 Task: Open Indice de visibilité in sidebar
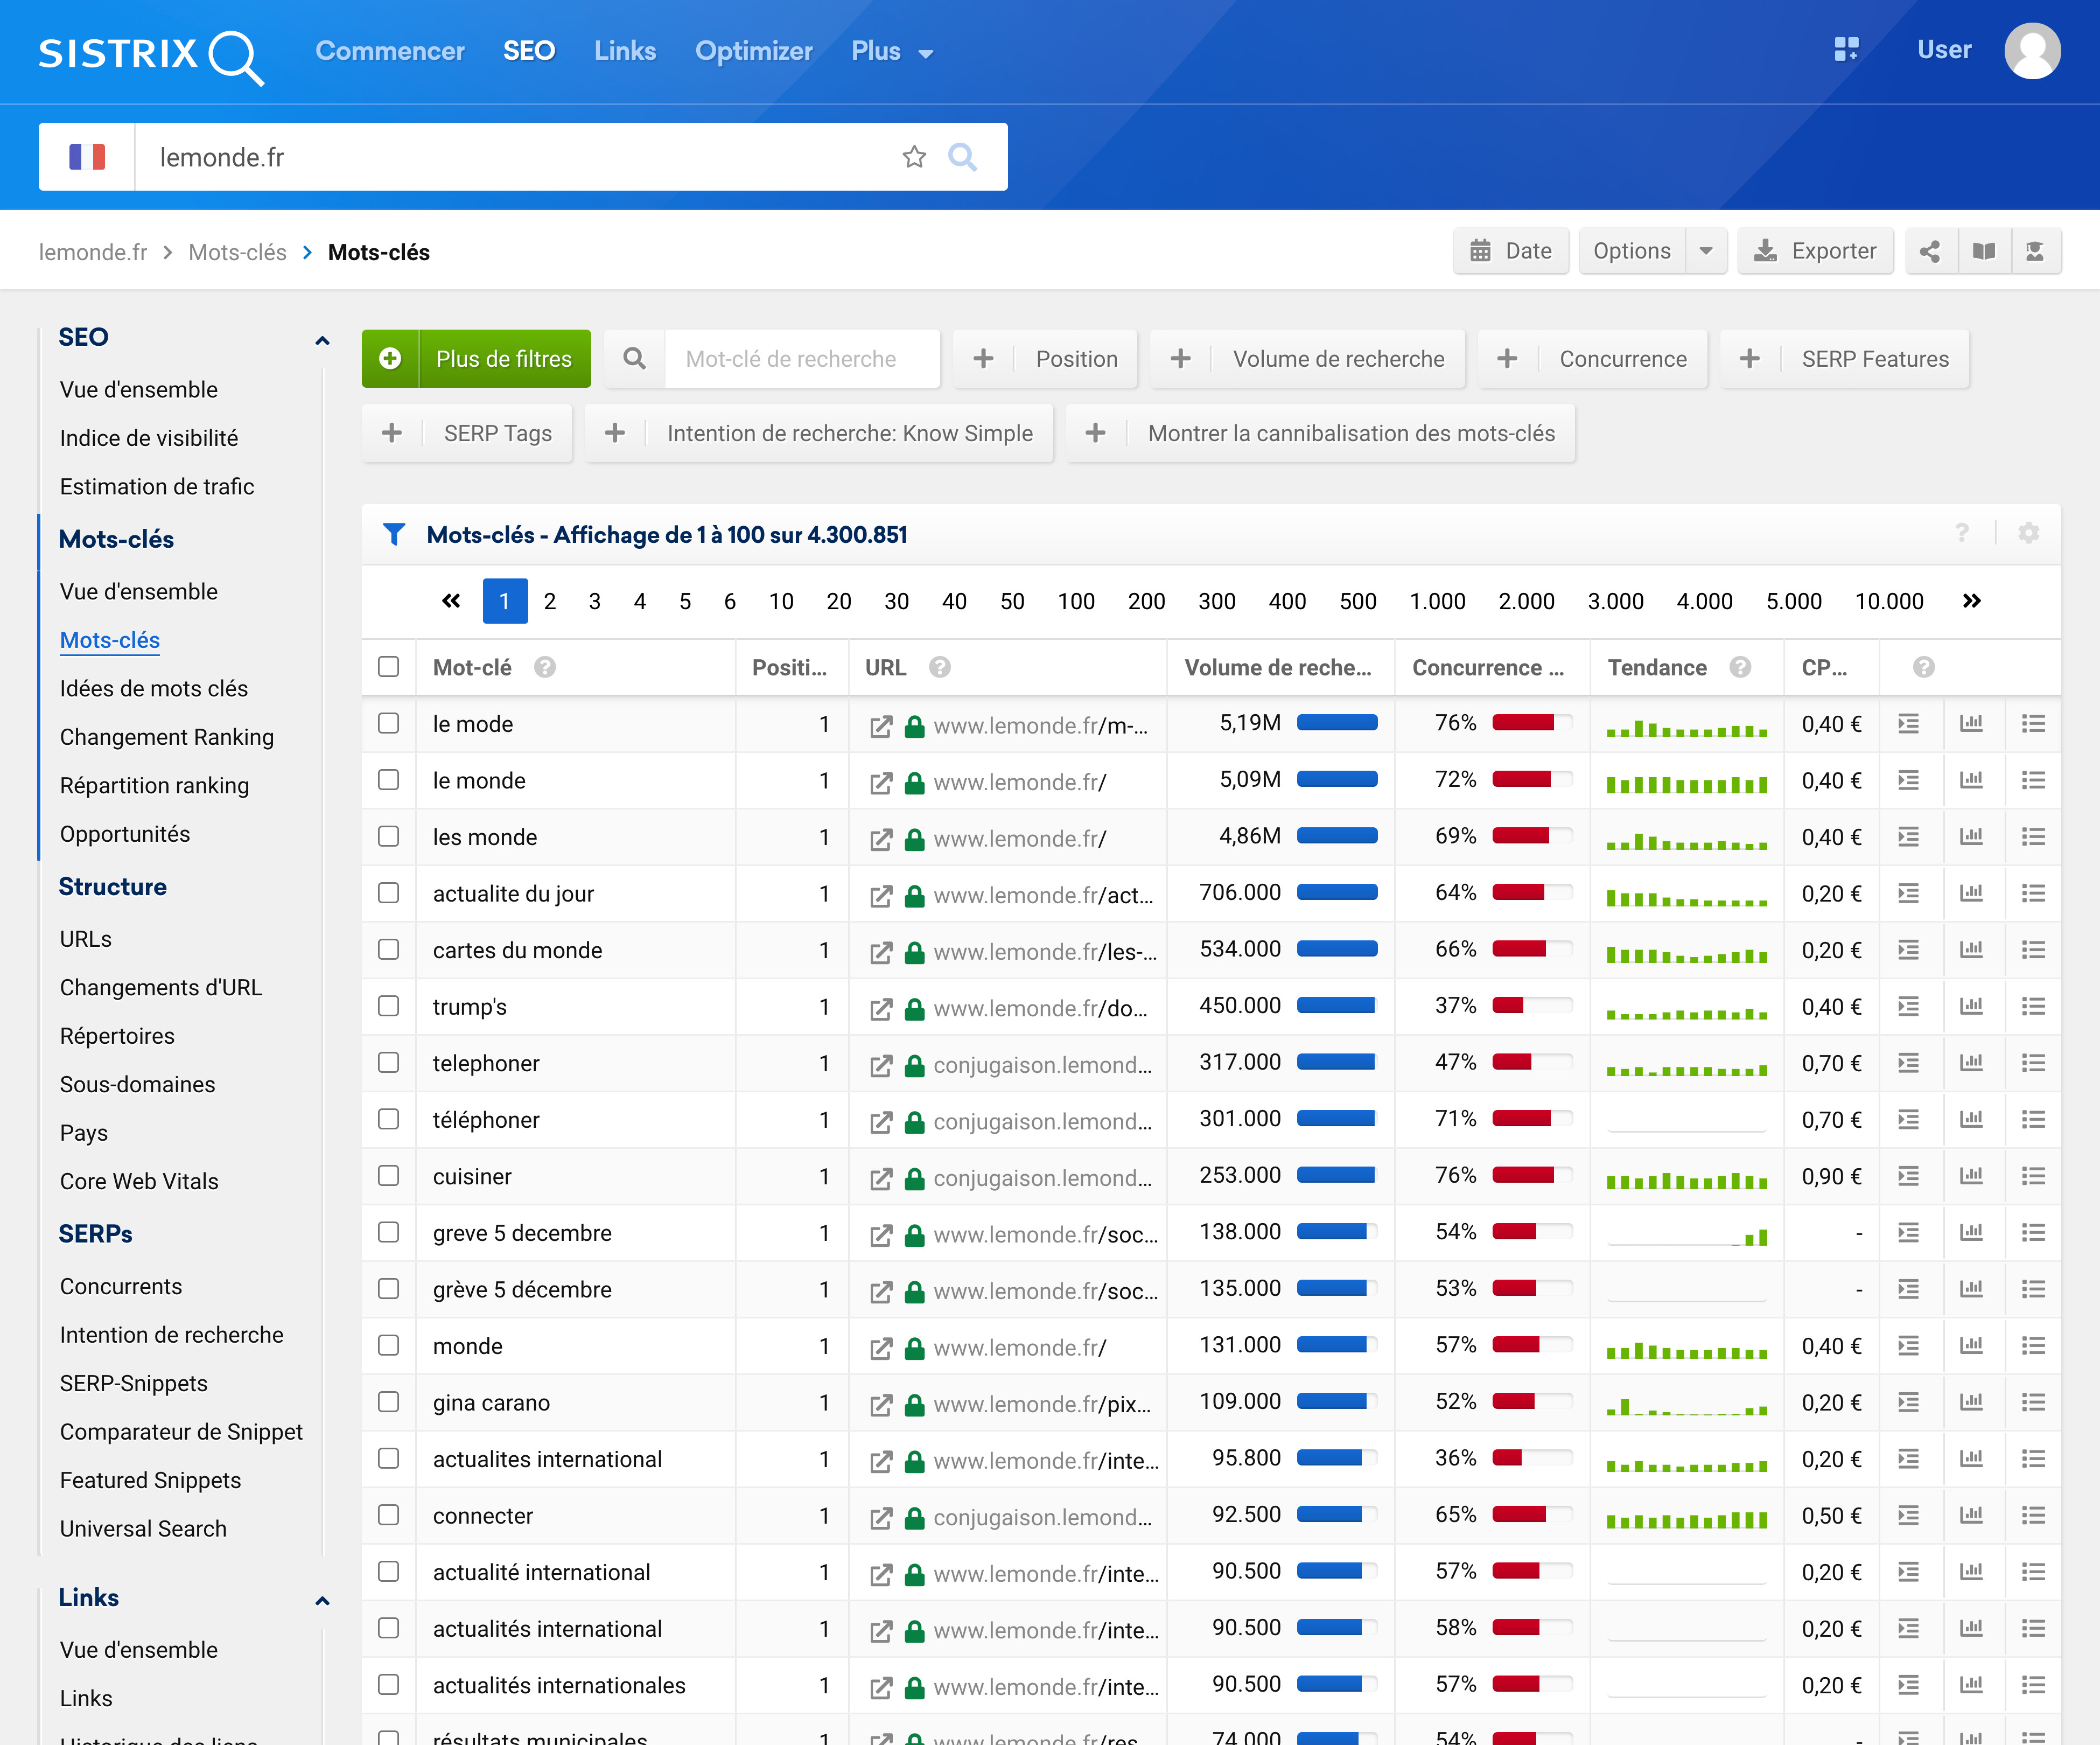[149, 438]
